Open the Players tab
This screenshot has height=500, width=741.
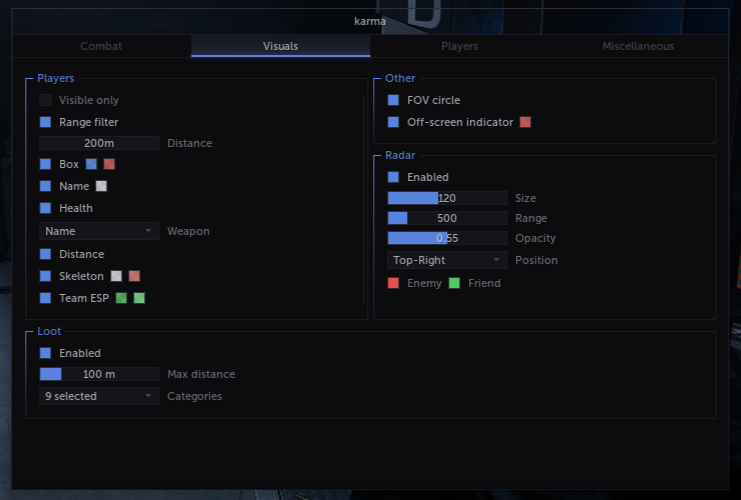click(x=459, y=46)
